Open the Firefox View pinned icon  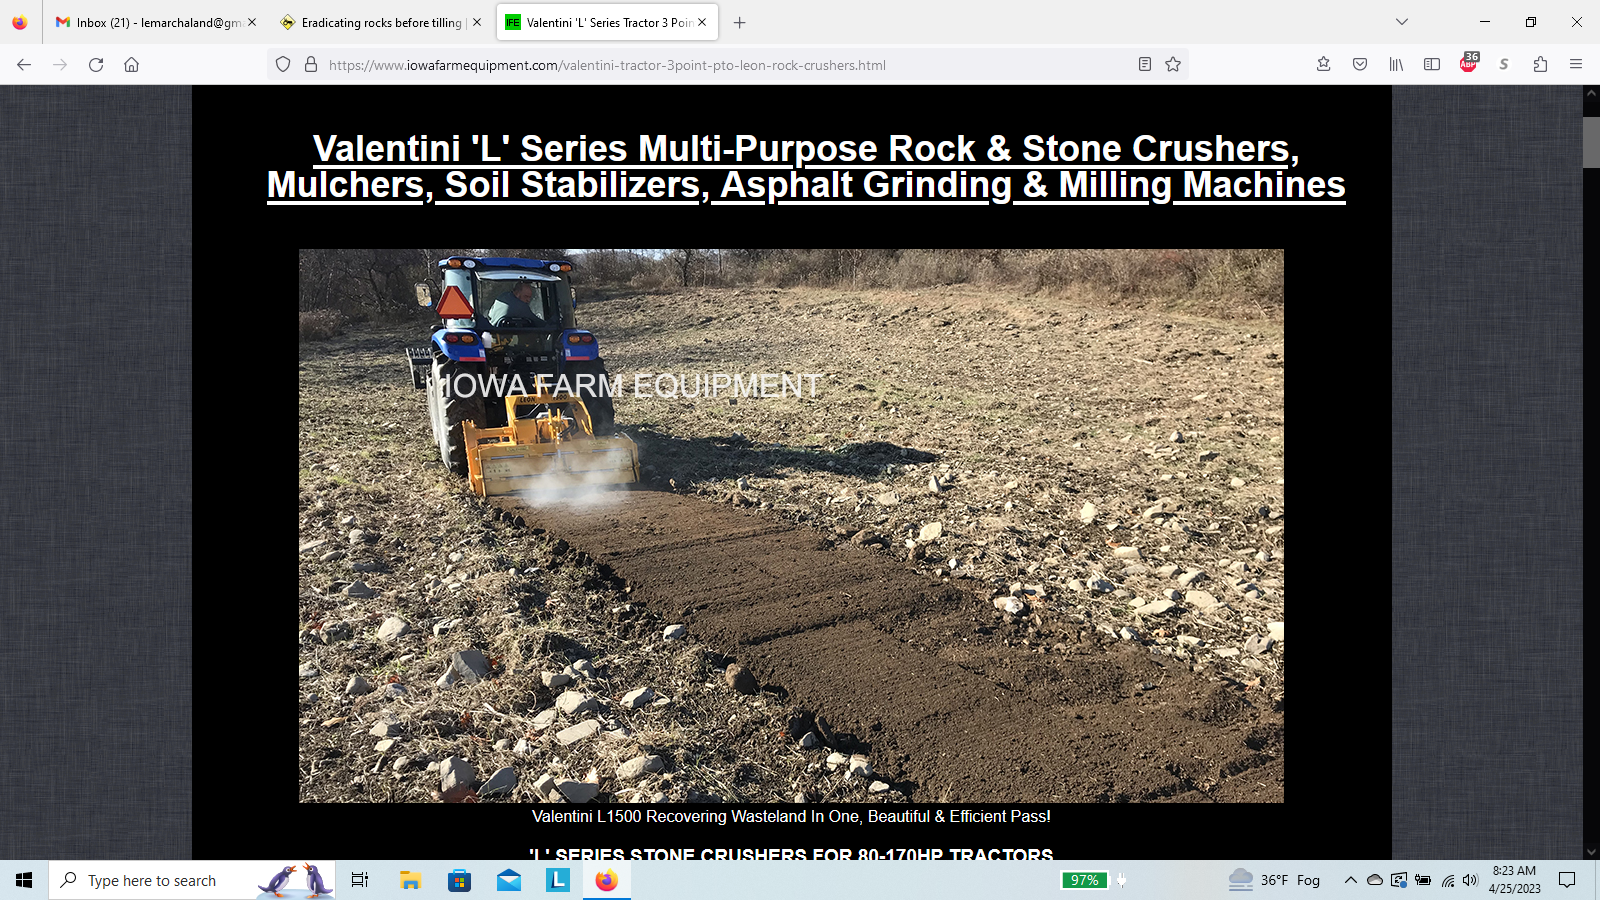click(x=20, y=22)
